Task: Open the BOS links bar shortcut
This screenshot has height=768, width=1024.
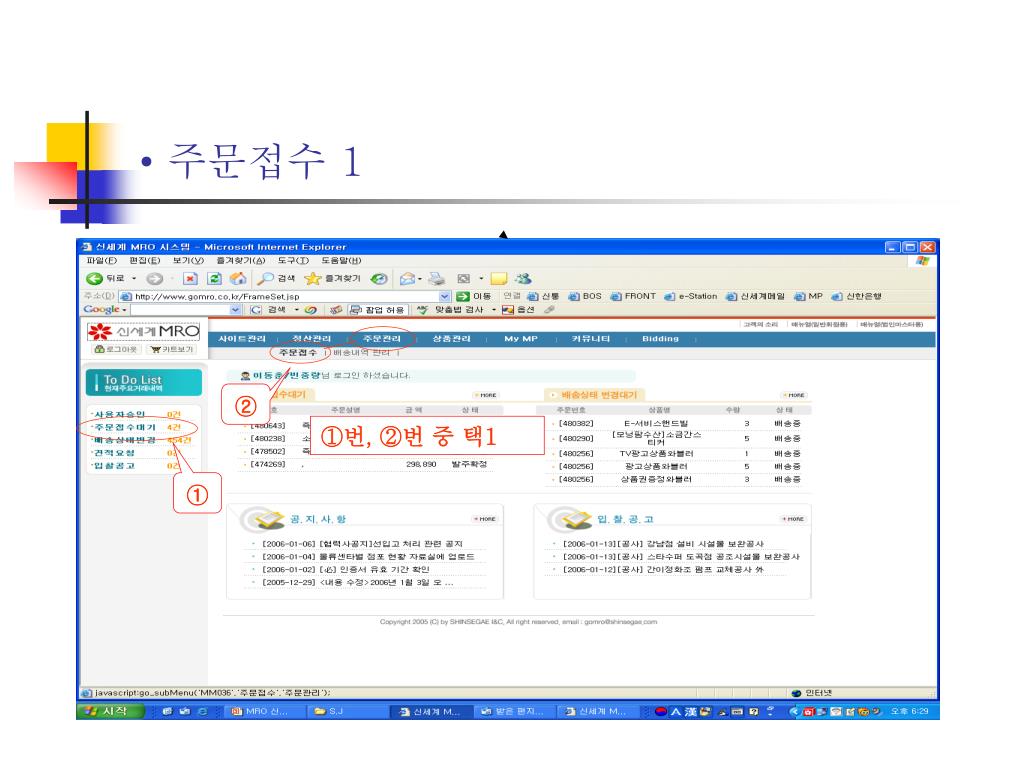Action: [585, 296]
